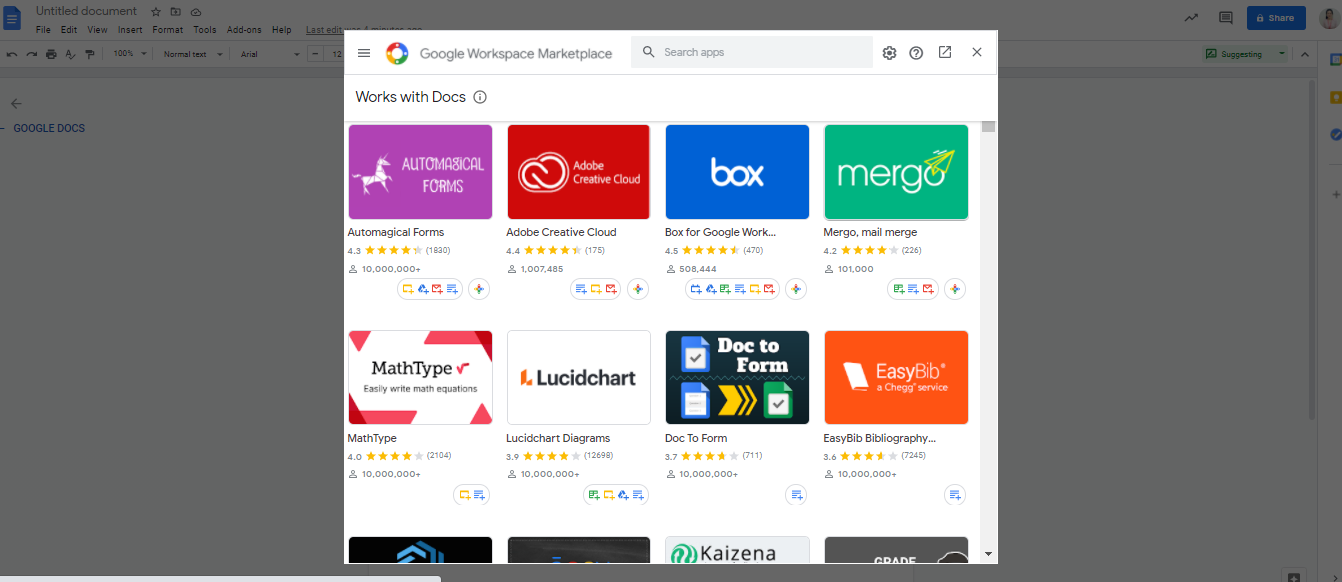Click the blue Share button
Screen dimensions: 1342x582
pos(1275,18)
